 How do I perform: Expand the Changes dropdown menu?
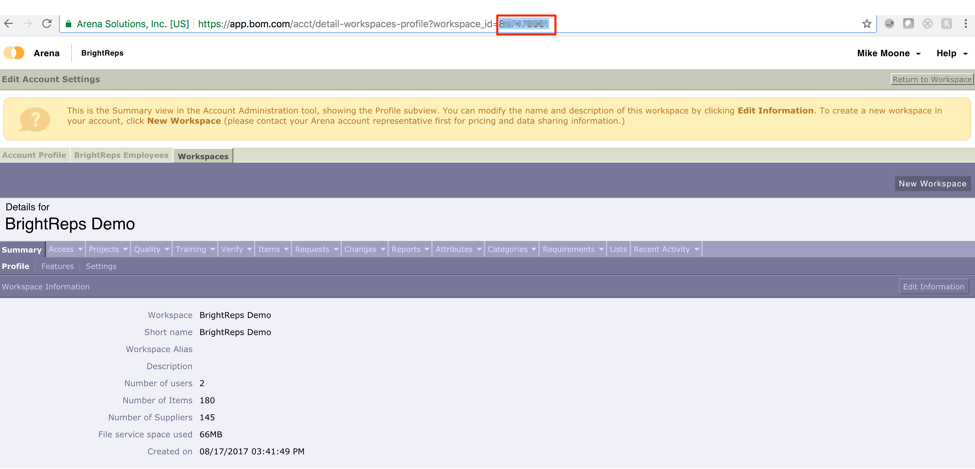(x=365, y=249)
